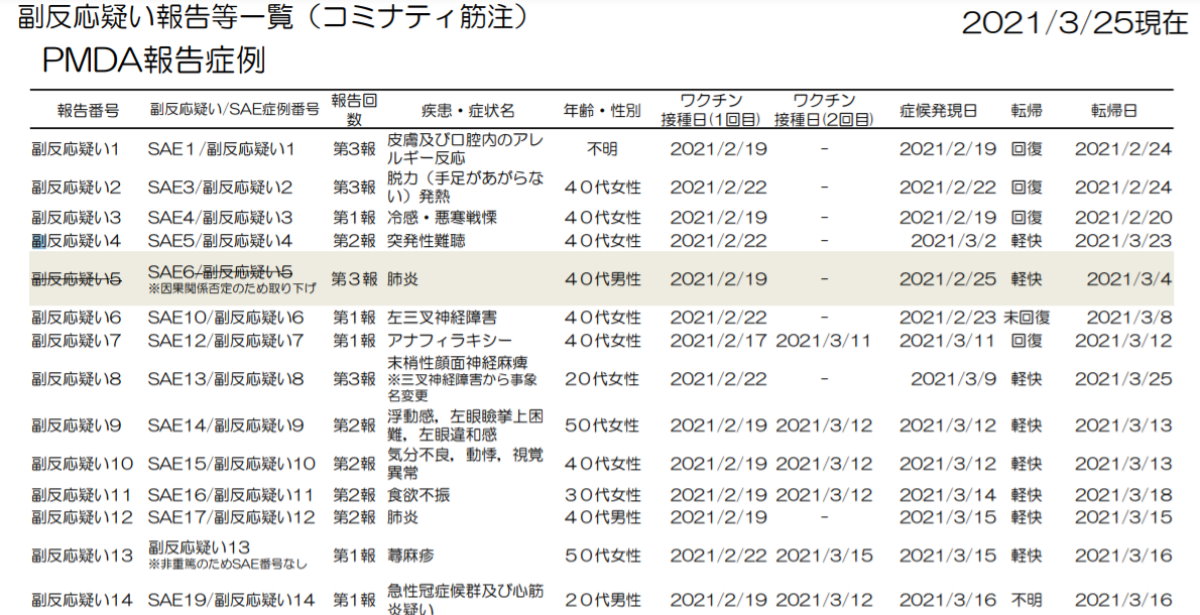Click the 未回復 outcome cell
This screenshot has width=1200, height=615.
tap(1026, 318)
